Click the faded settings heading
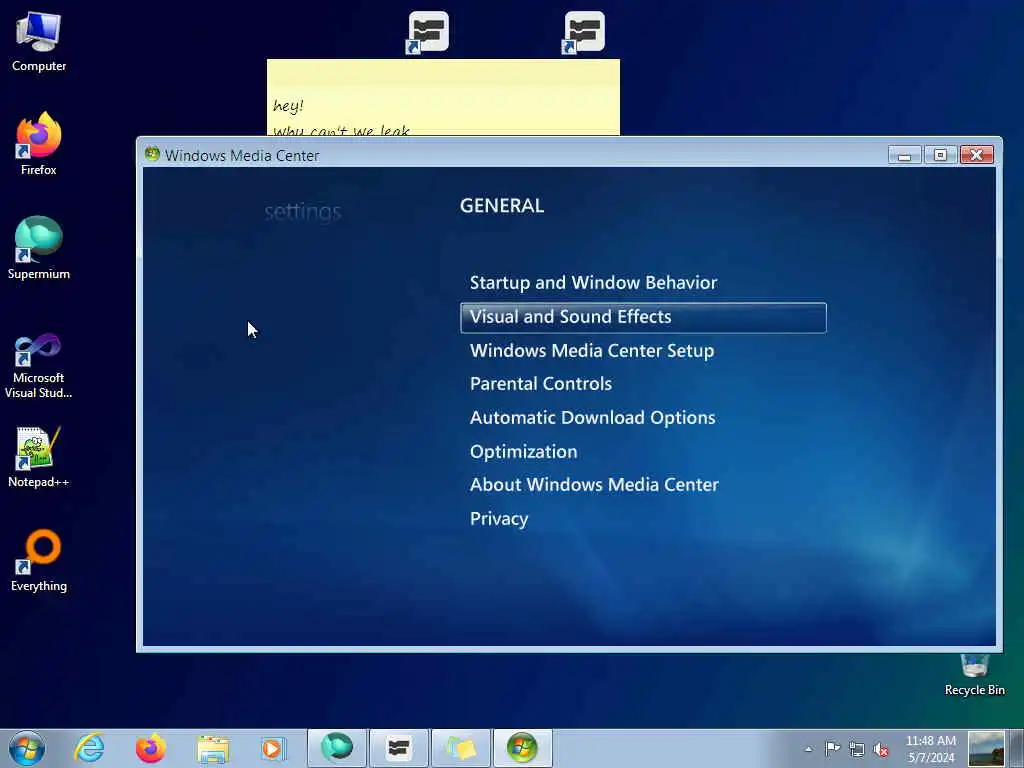The image size is (1024, 768). 302,212
